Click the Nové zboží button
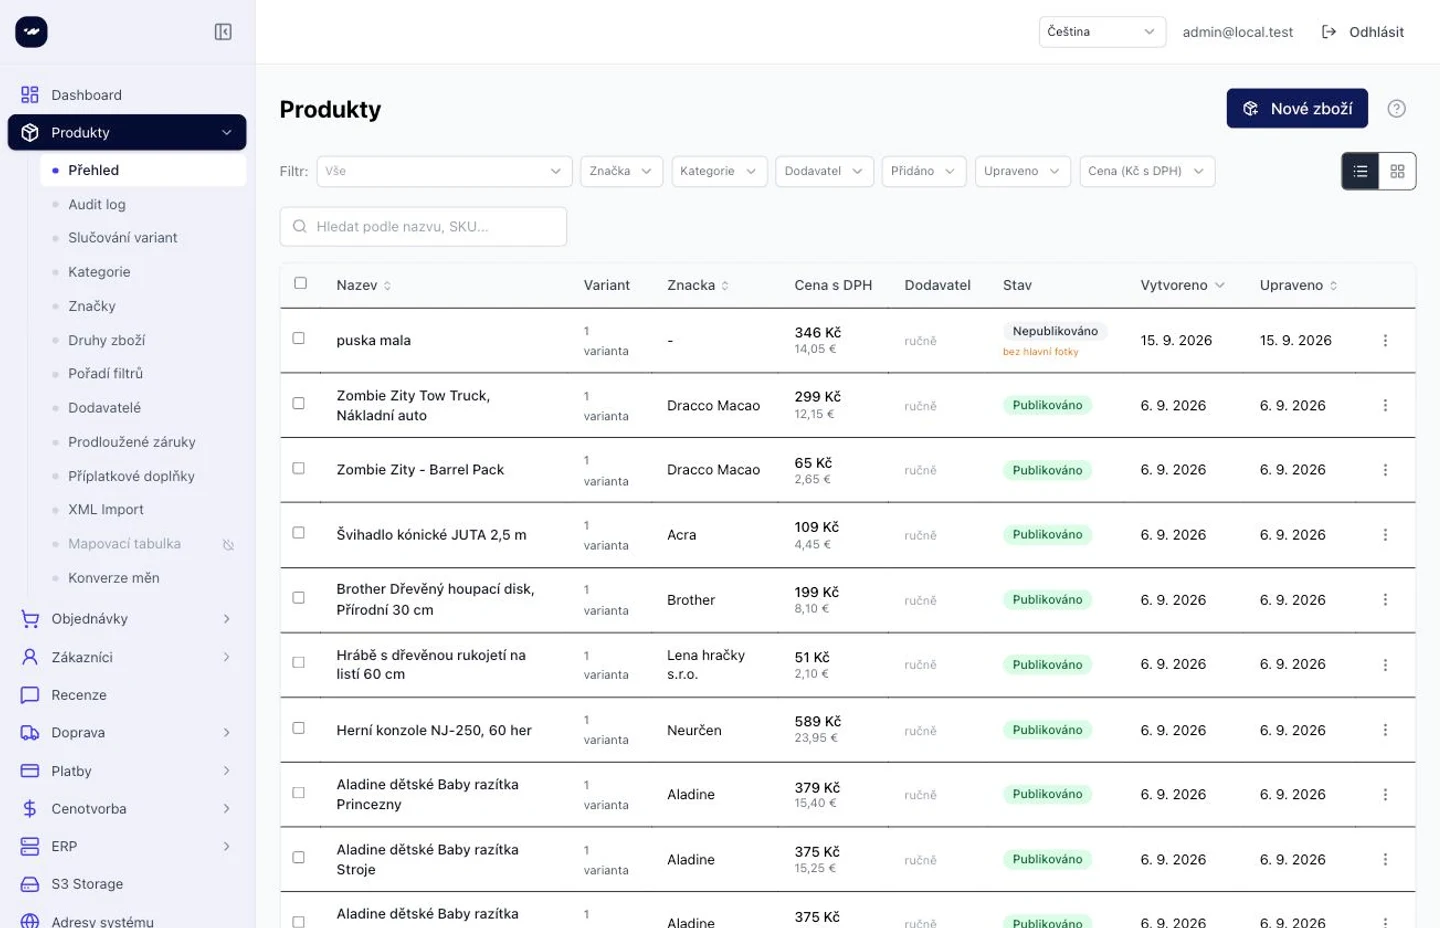This screenshot has height=928, width=1440. (1297, 109)
